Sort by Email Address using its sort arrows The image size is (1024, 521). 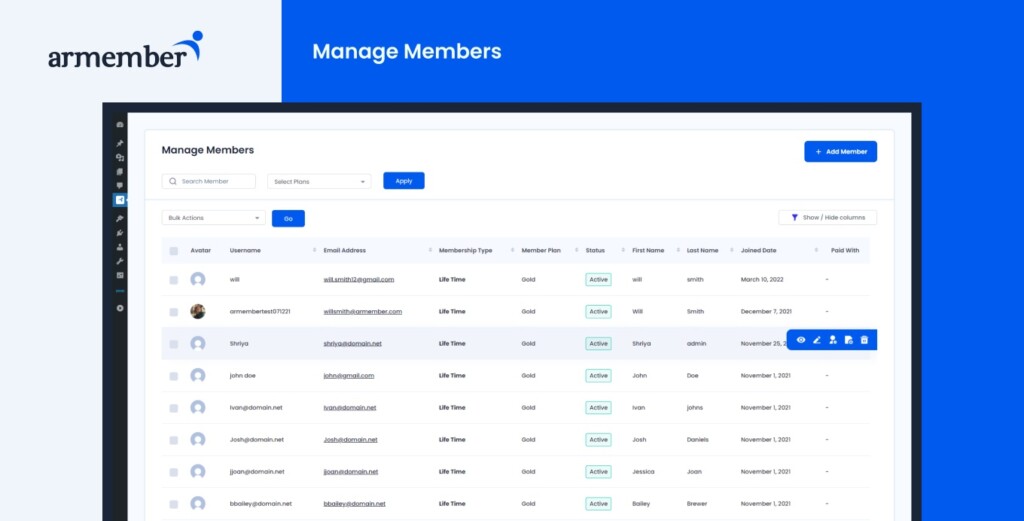click(x=430, y=251)
